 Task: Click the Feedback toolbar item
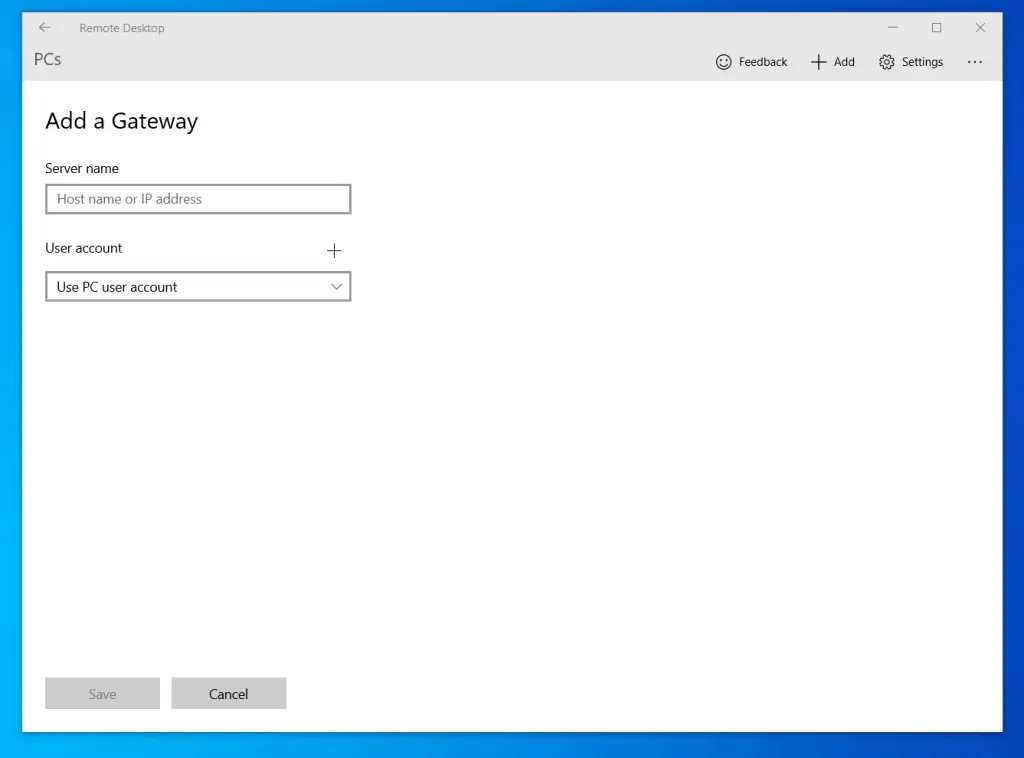(751, 61)
